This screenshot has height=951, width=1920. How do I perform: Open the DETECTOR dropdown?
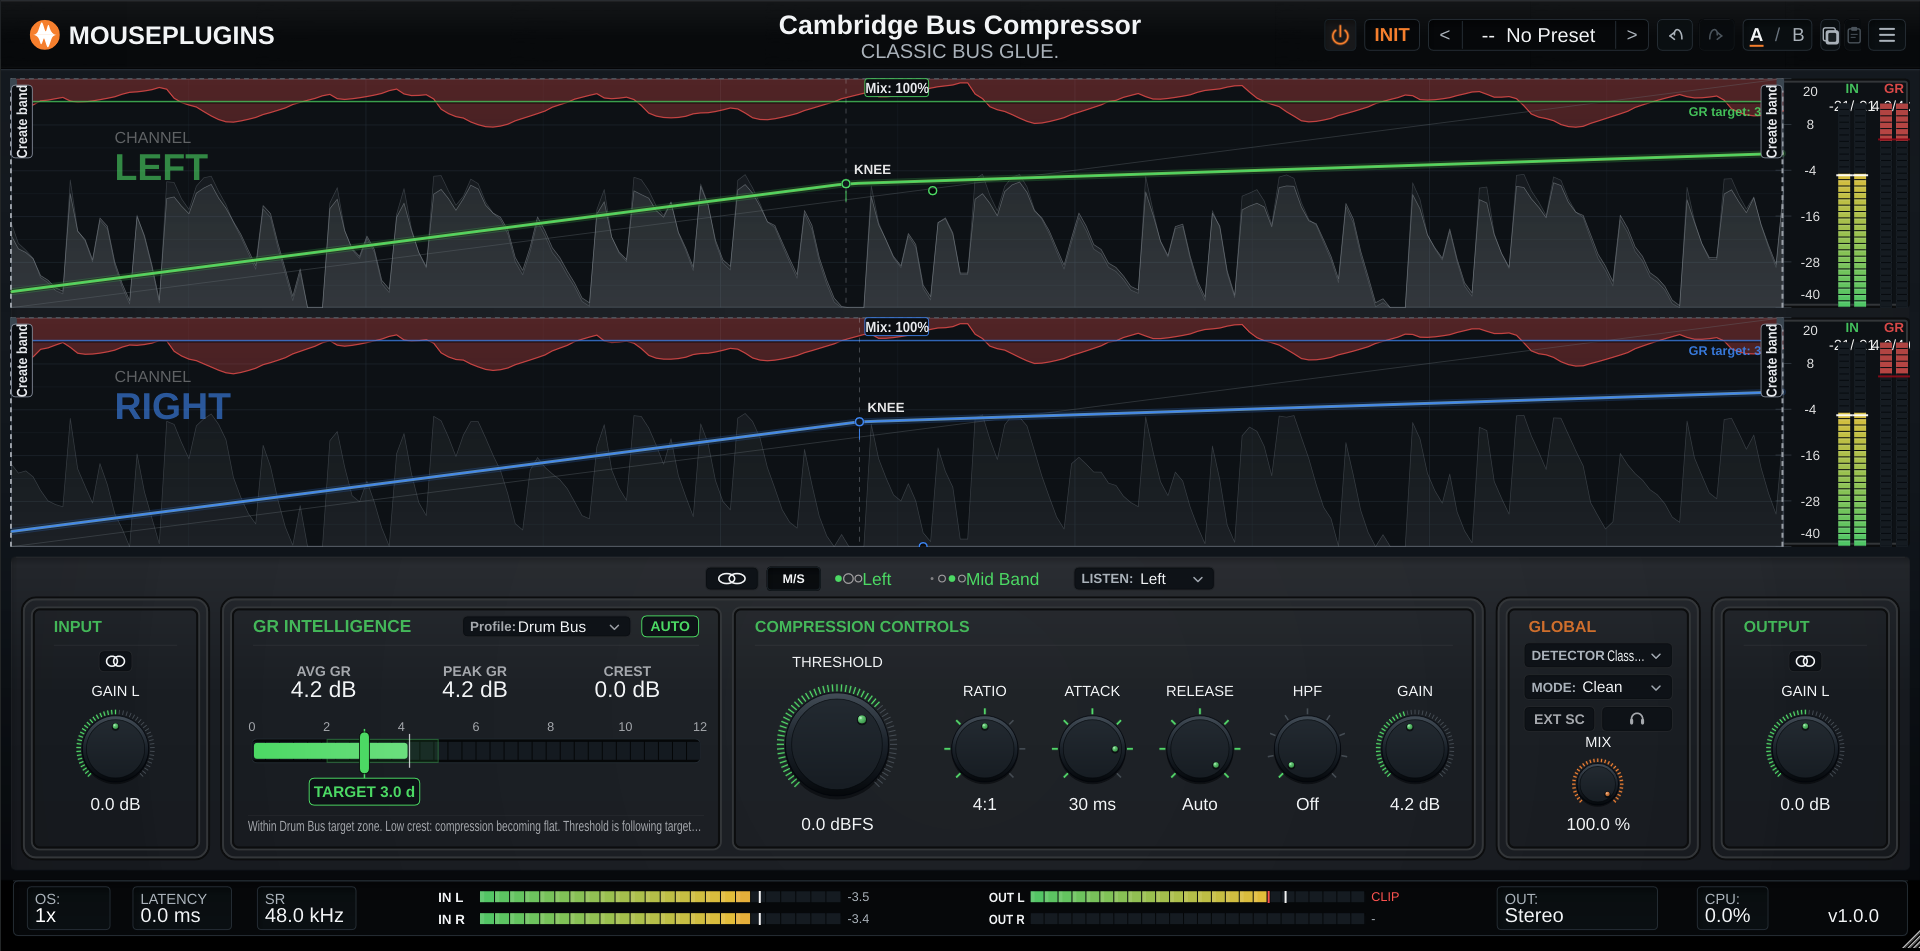(x=1597, y=656)
